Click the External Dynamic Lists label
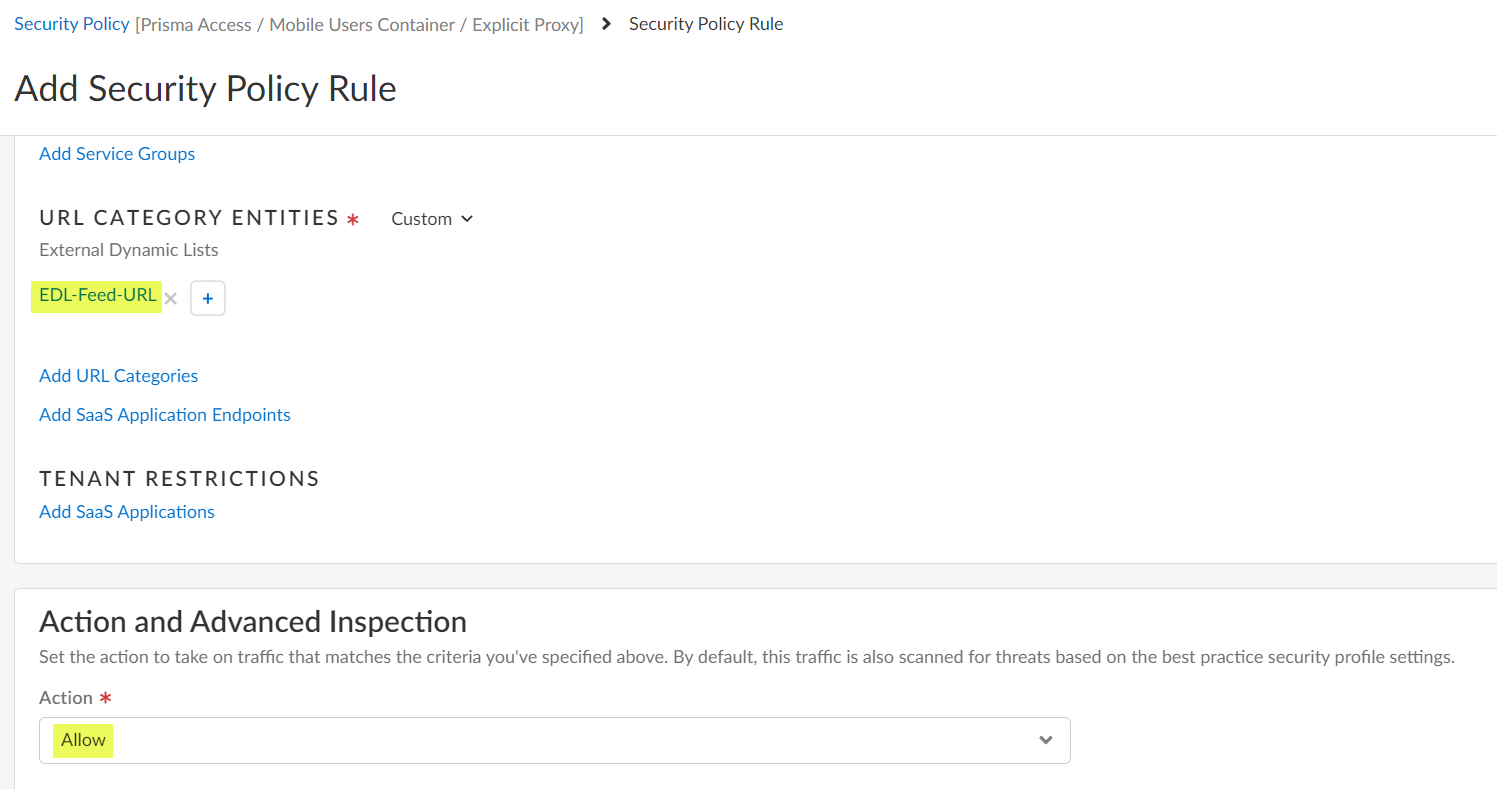 tap(128, 249)
